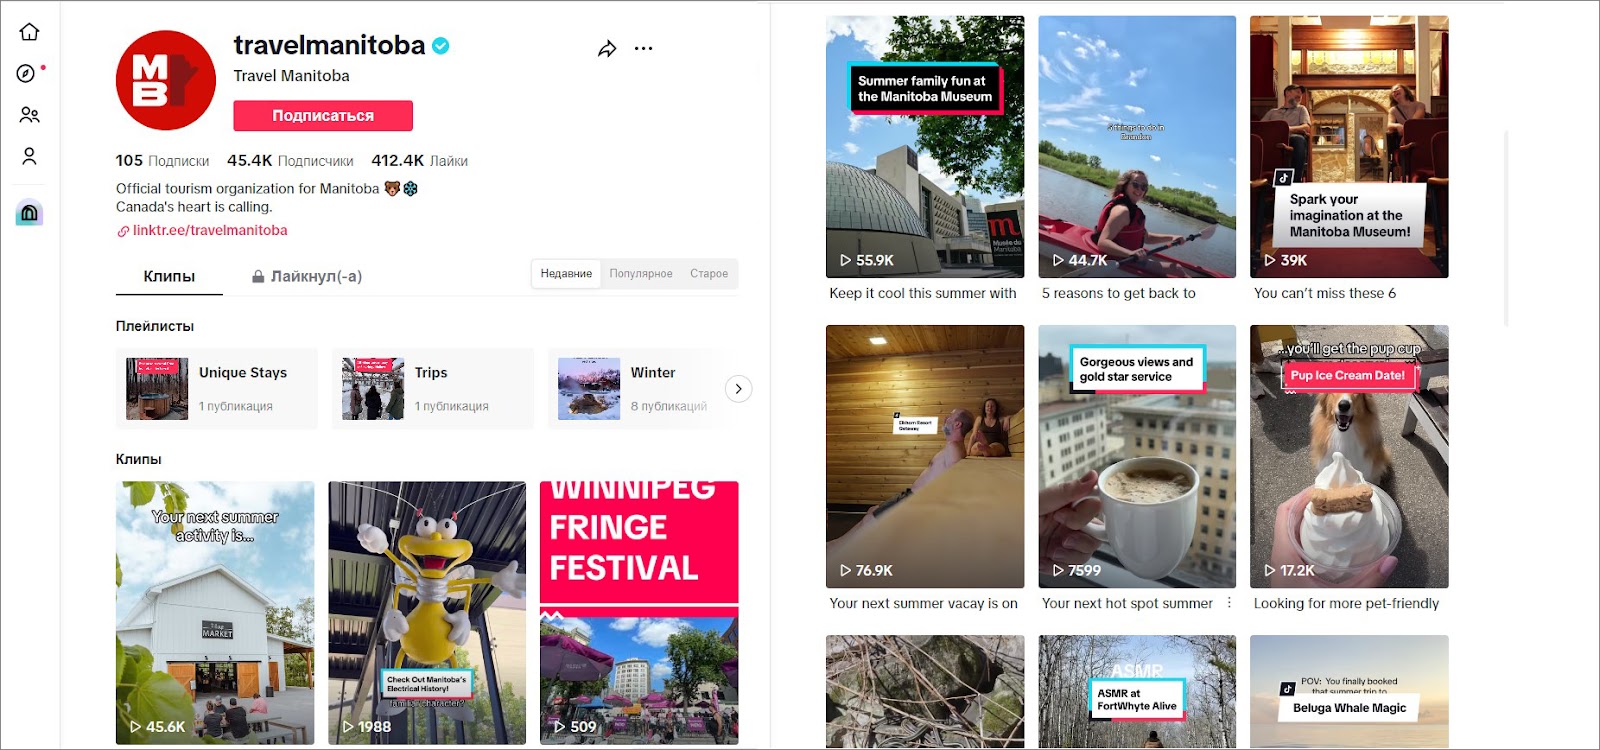Click play icon on 76.9K video

click(845, 570)
